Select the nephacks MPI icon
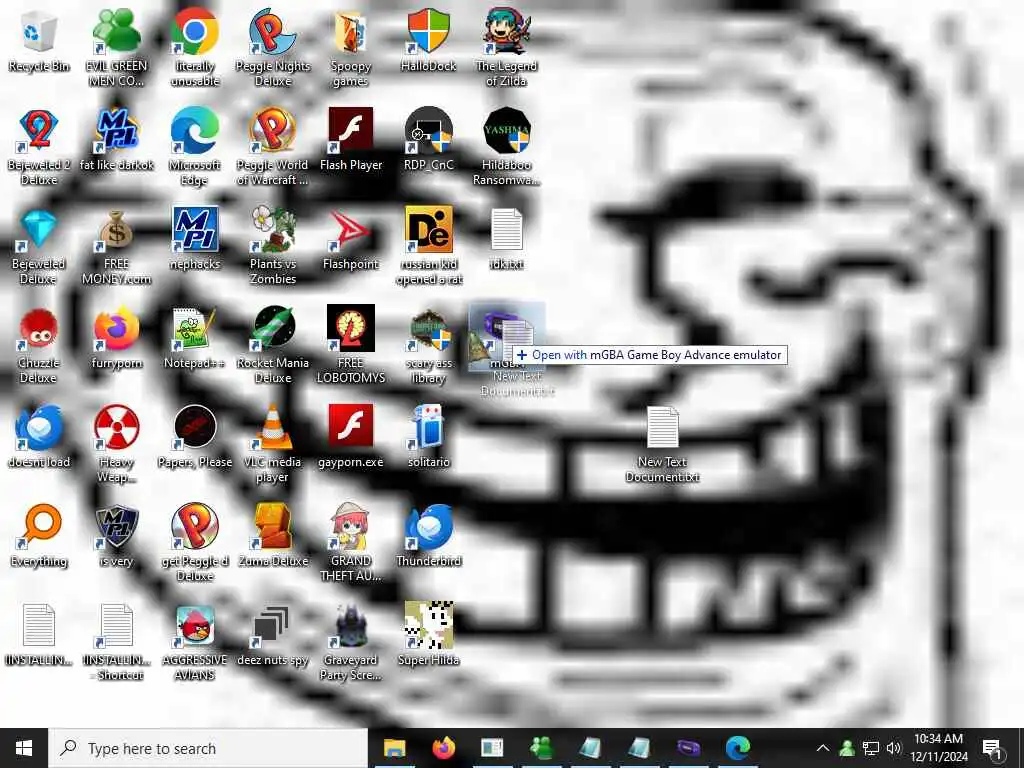Image resolution: width=1024 pixels, height=768 pixels. (195, 230)
